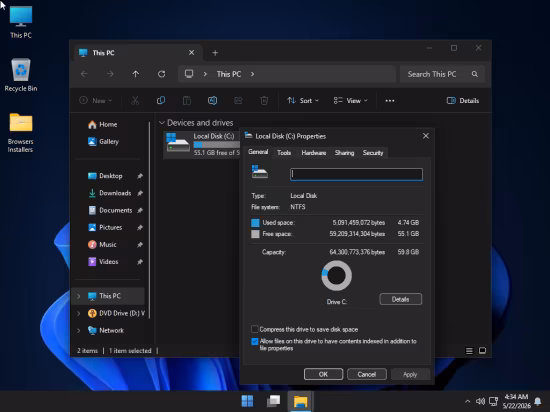Go up one level with up arrow

click(136, 74)
